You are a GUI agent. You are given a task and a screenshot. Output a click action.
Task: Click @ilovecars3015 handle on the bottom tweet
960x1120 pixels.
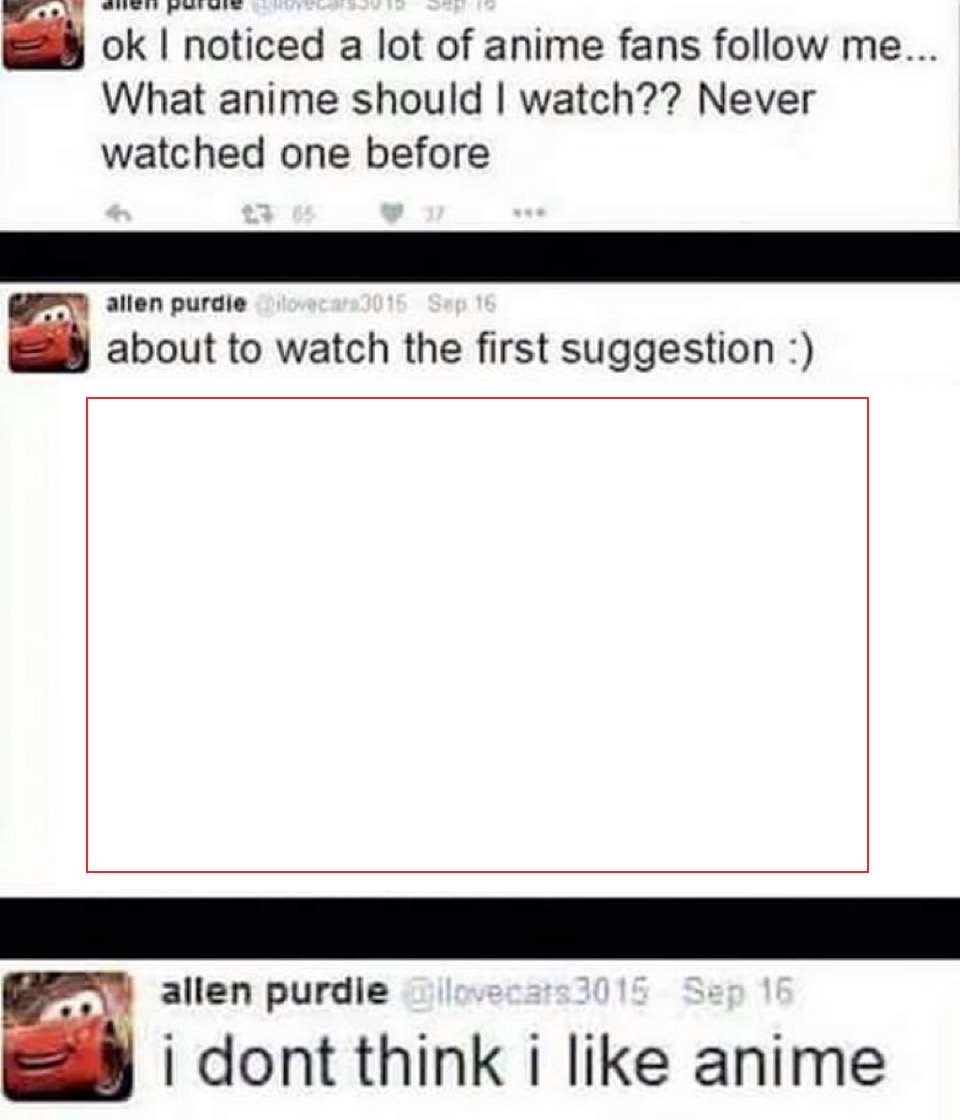(x=526, y=991)
